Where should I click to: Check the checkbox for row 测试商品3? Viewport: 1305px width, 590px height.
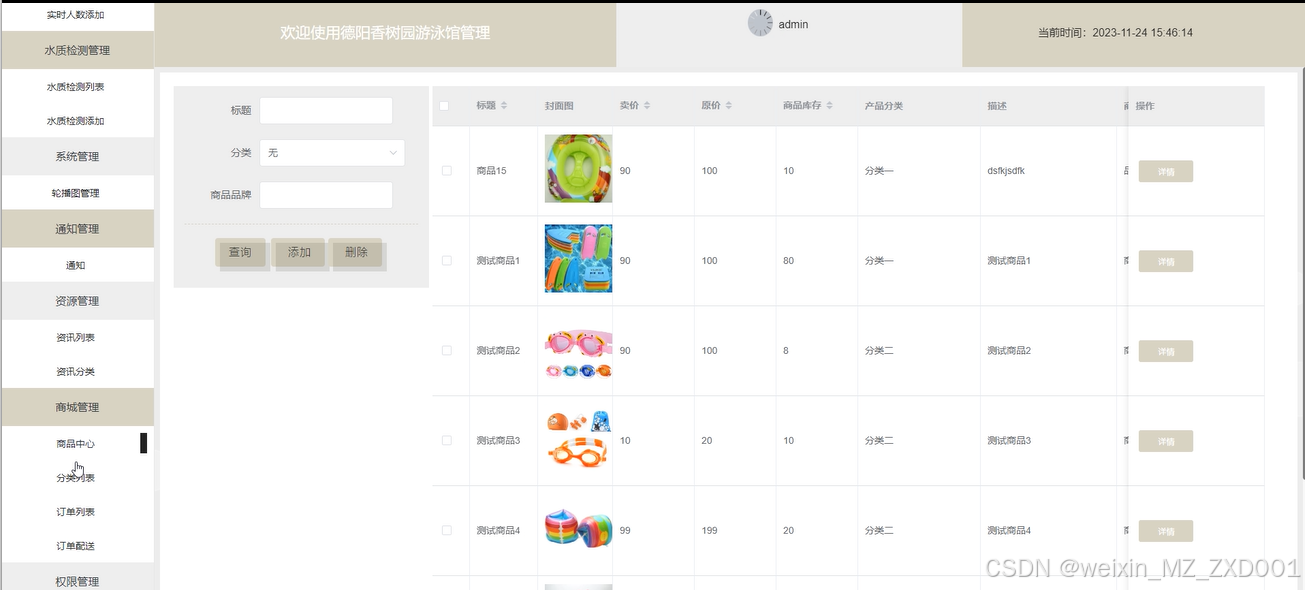[x=447, y=441]
